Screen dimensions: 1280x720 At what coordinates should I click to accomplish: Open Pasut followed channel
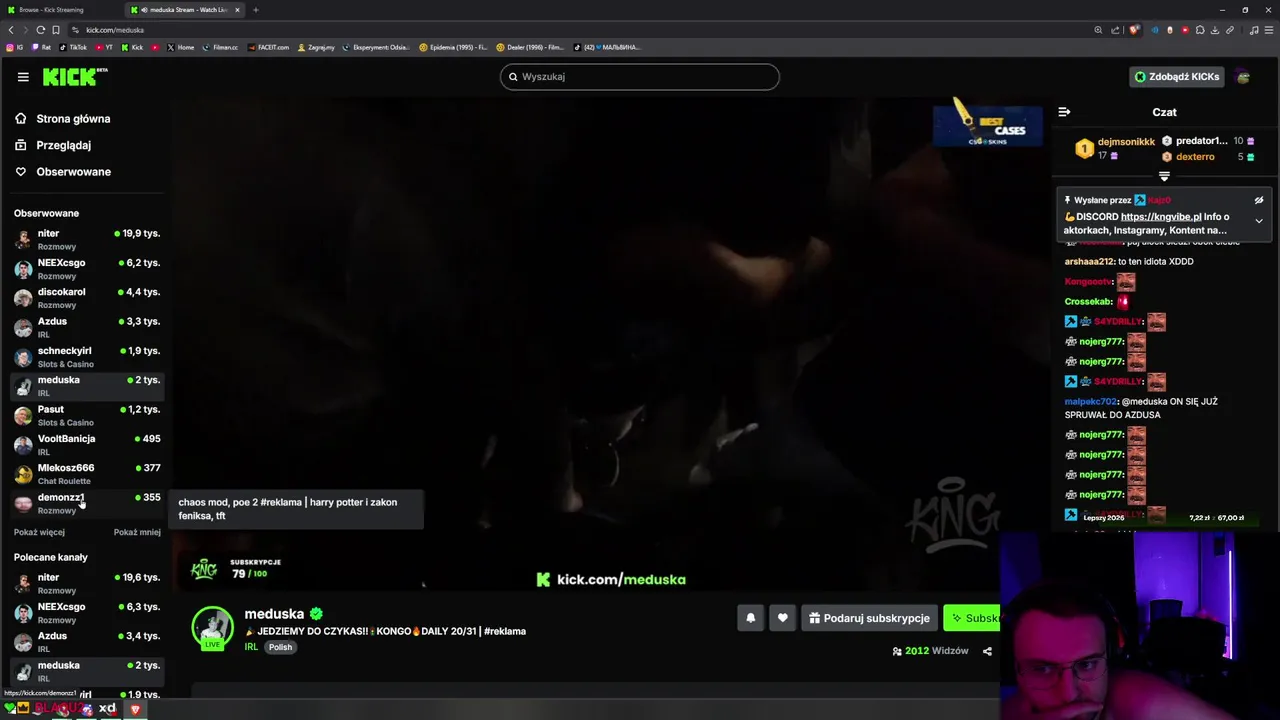pyautogui.click(x=86, y=415)
